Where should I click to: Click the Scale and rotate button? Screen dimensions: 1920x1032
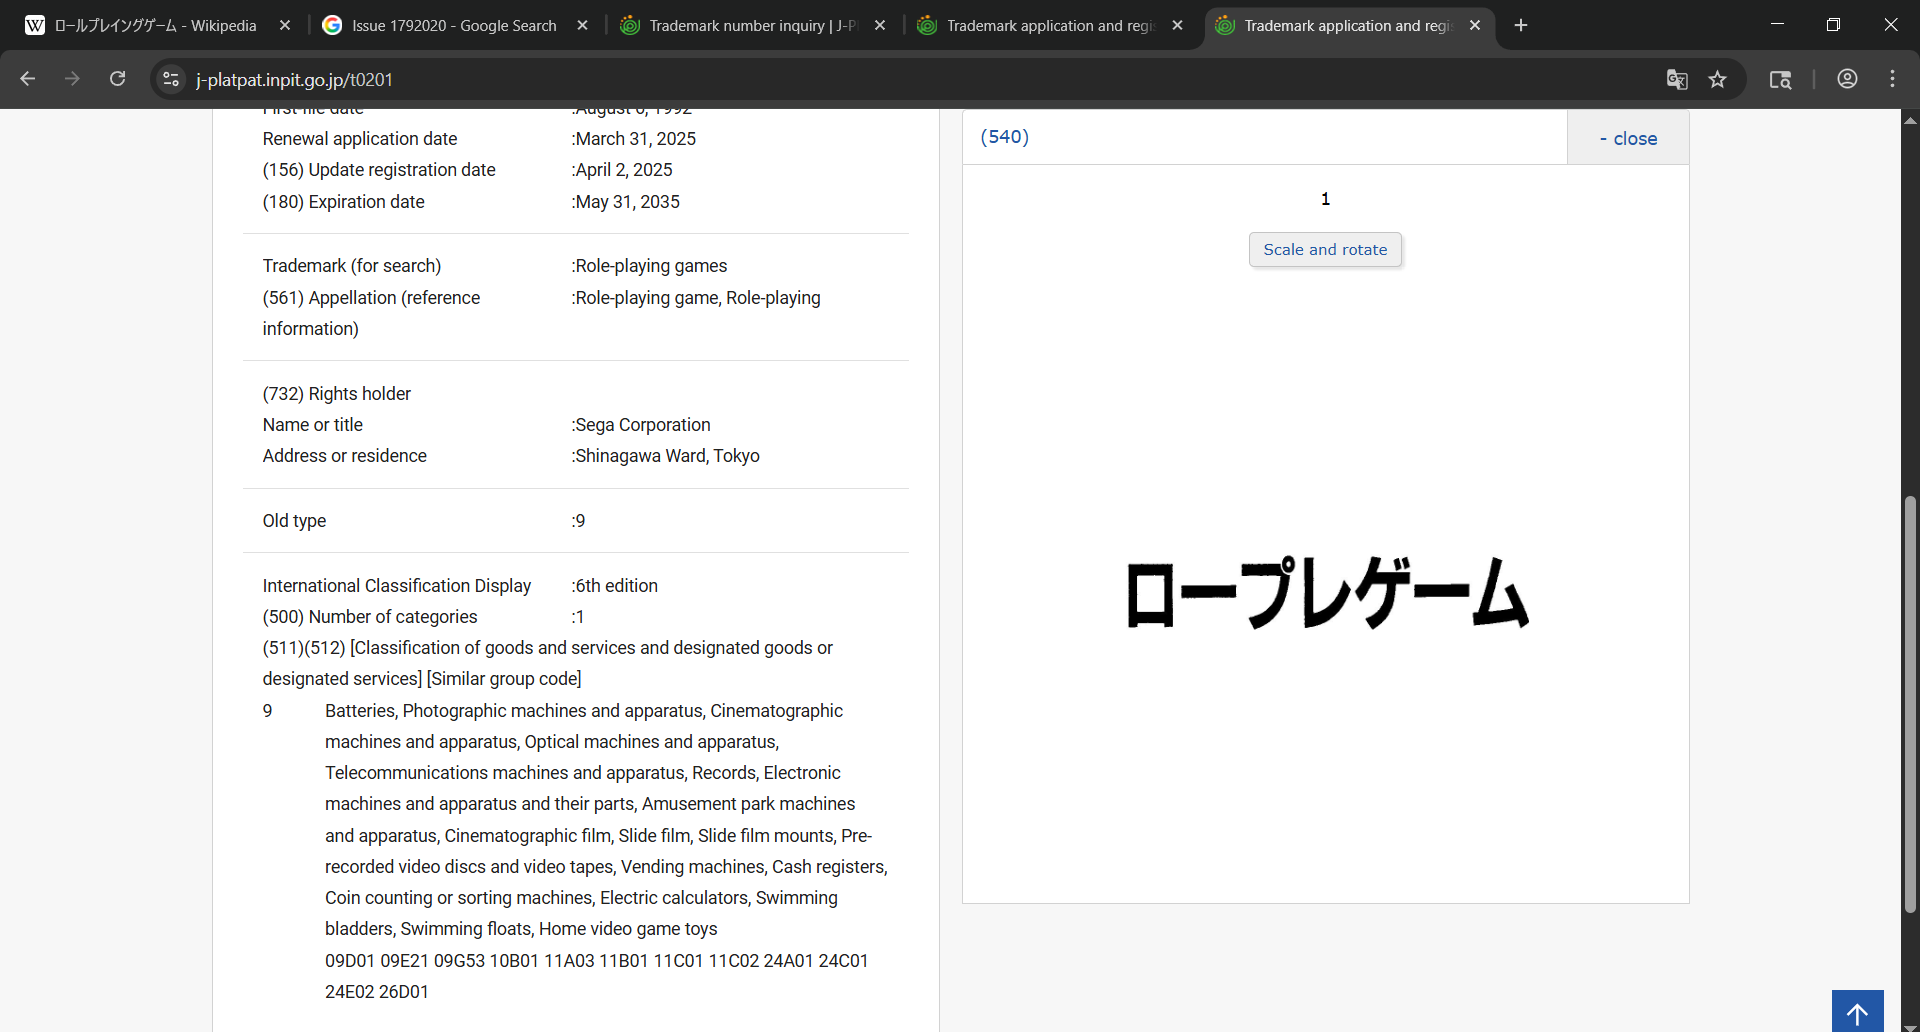click(1325, 250)
